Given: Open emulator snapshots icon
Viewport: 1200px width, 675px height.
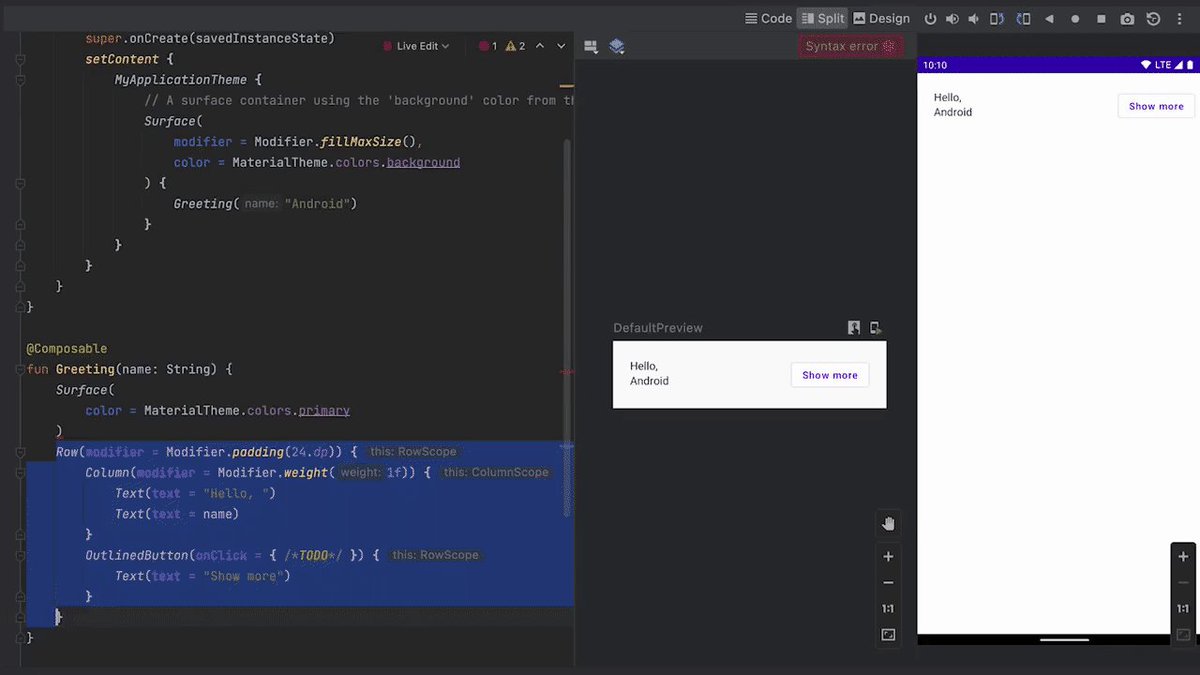Looking at the screenshot, I should pos(1153,19).
